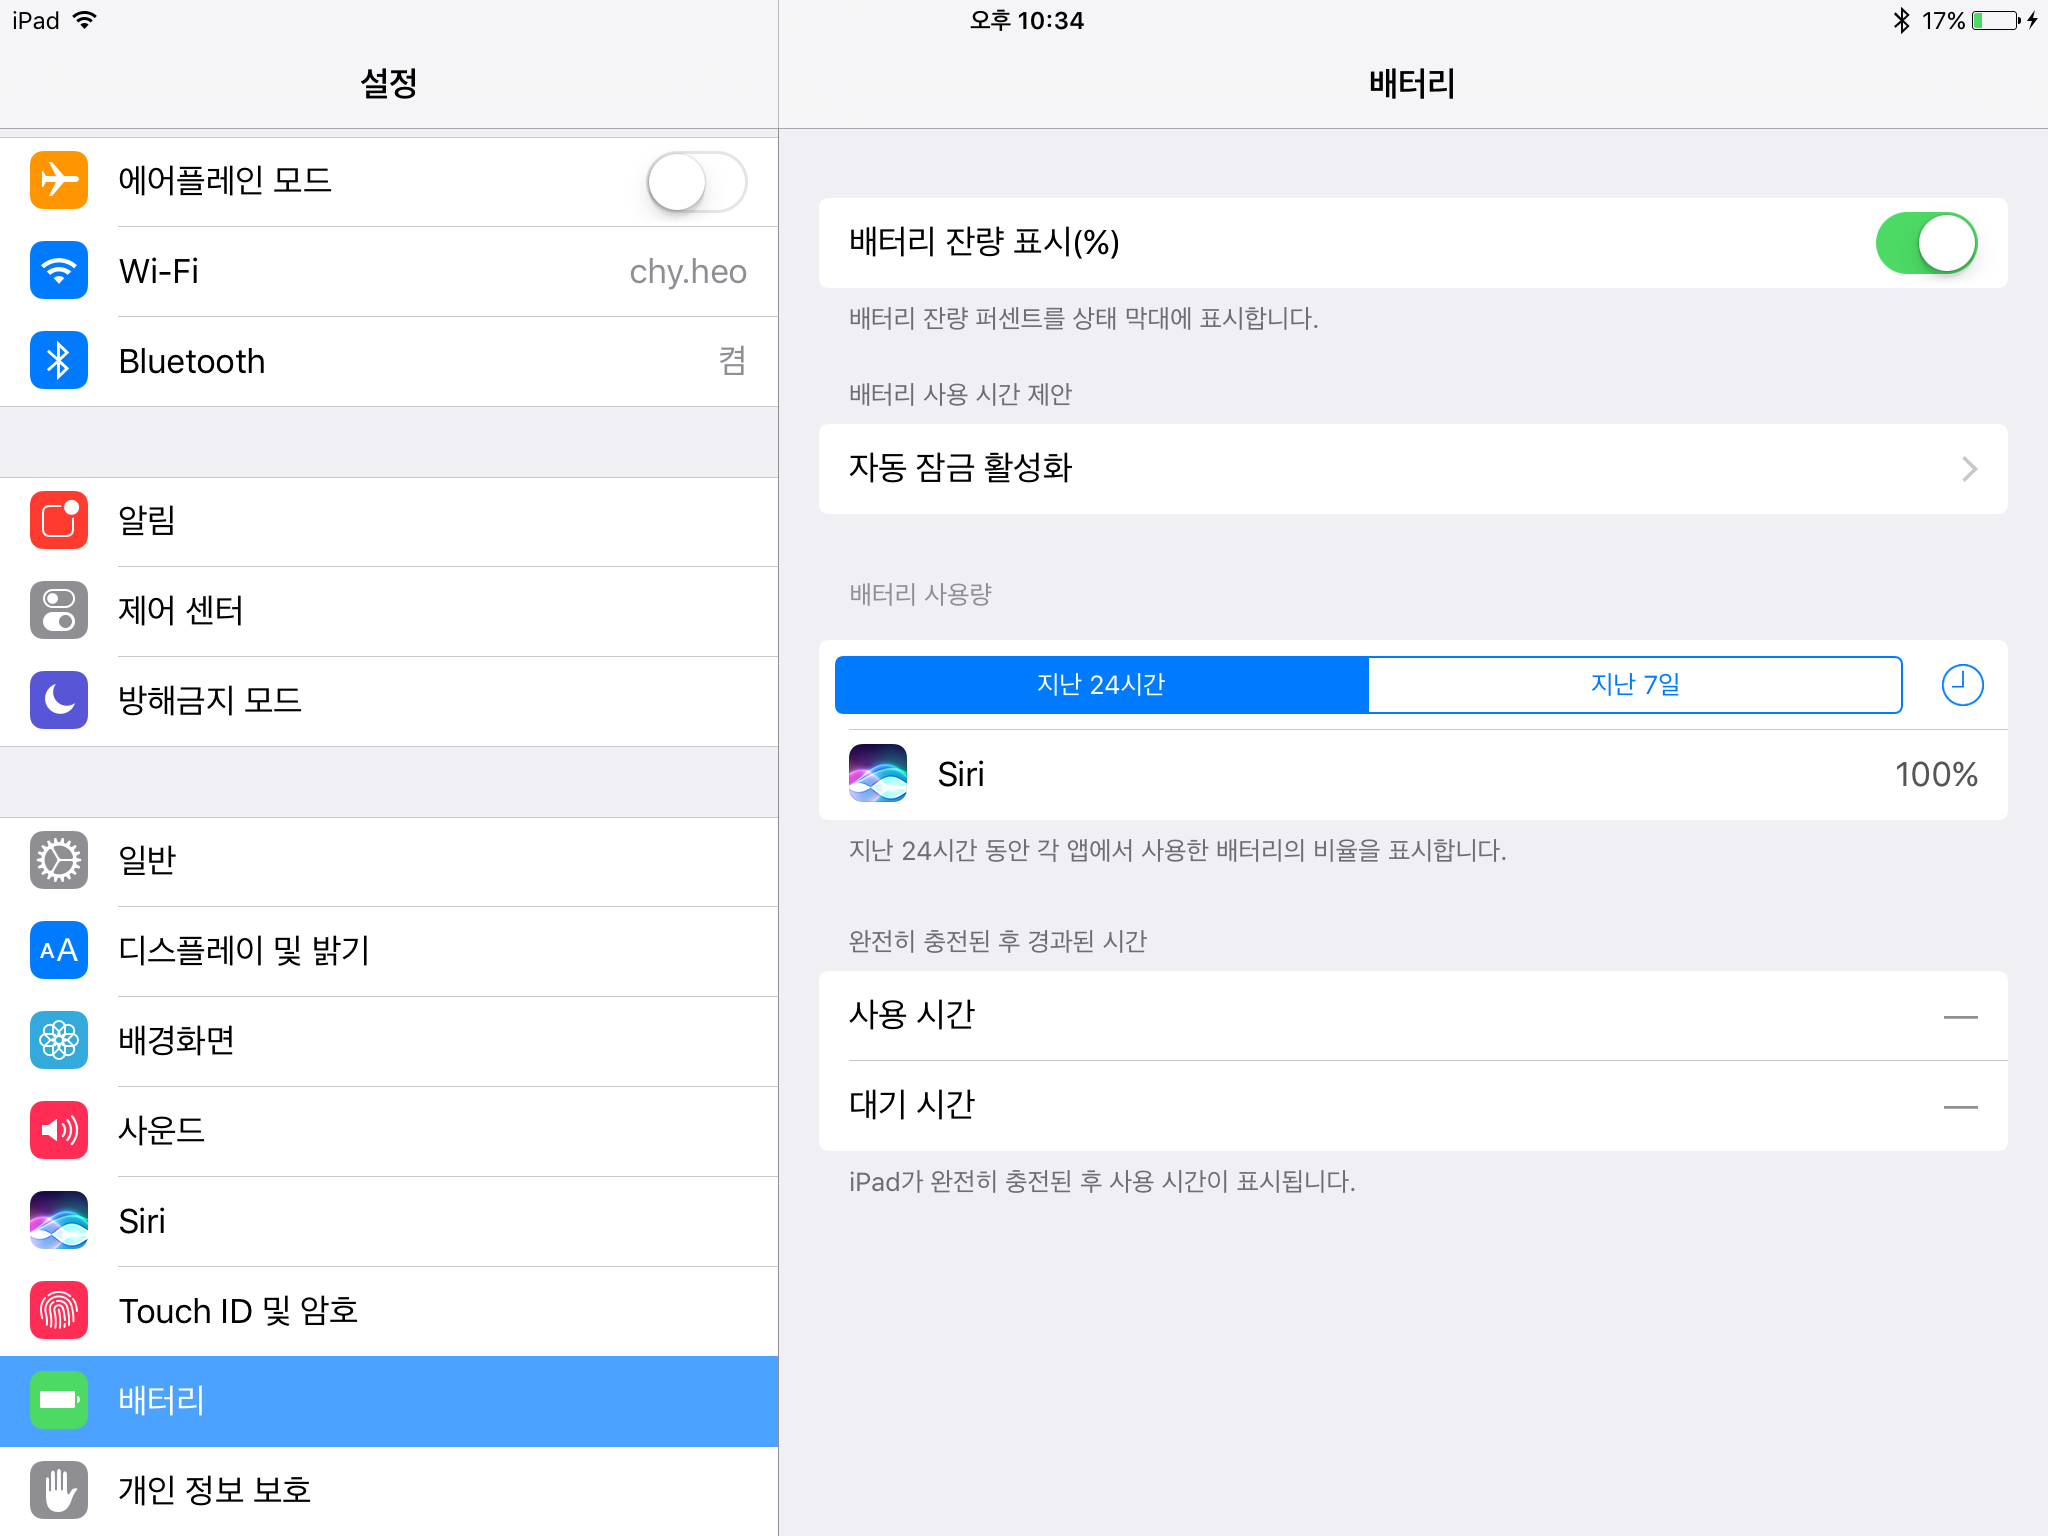
Task: Click the Touch ID fingerprint icon
Action: tap(59, 1310)
